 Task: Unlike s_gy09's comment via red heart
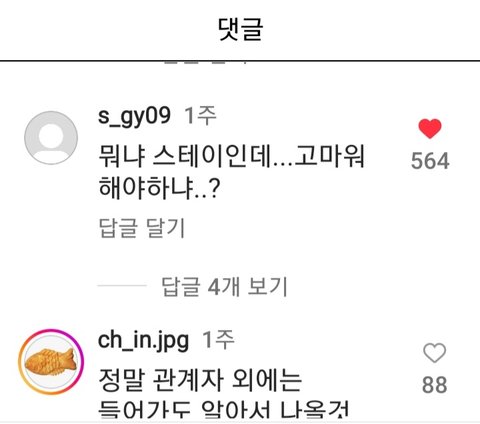pos(430,128)
